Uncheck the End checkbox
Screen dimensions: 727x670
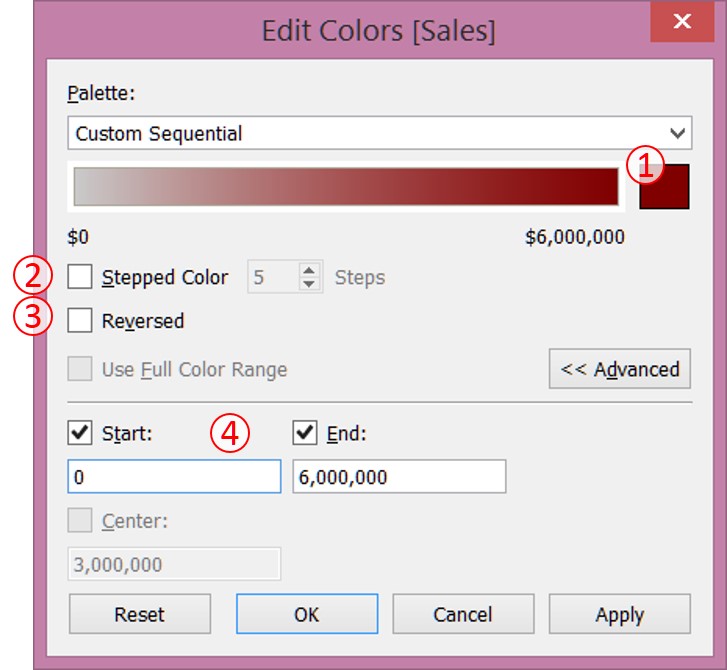click(x=305, y=433)
